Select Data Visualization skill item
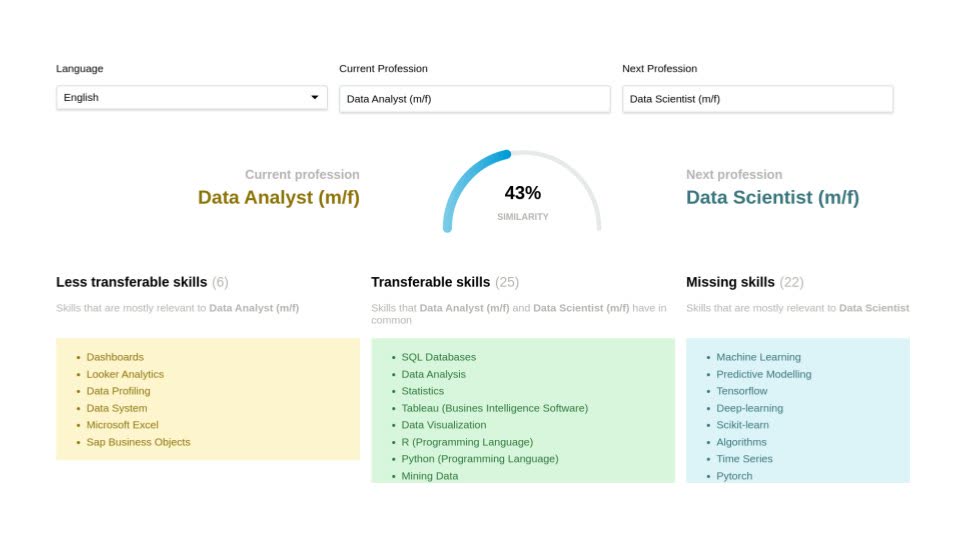 coord(444,425)
